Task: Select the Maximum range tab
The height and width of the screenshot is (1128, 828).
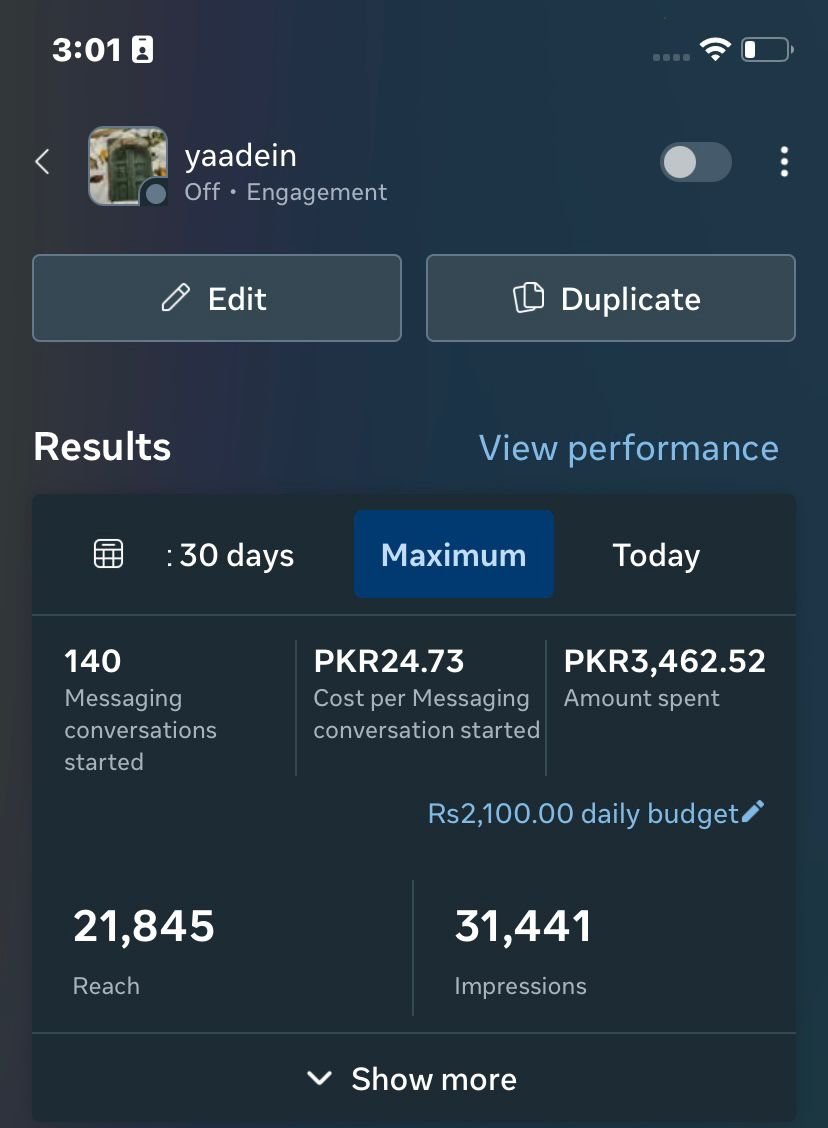Action: (x=454, y=555)
